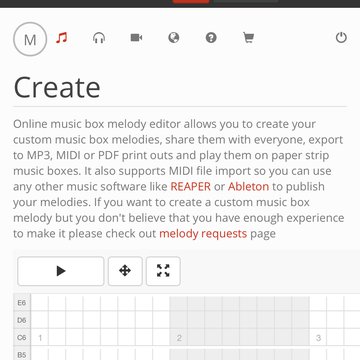Select the C6 note row label
The height and width of the screenshot is (360, 360).
[x=22, y=338]
